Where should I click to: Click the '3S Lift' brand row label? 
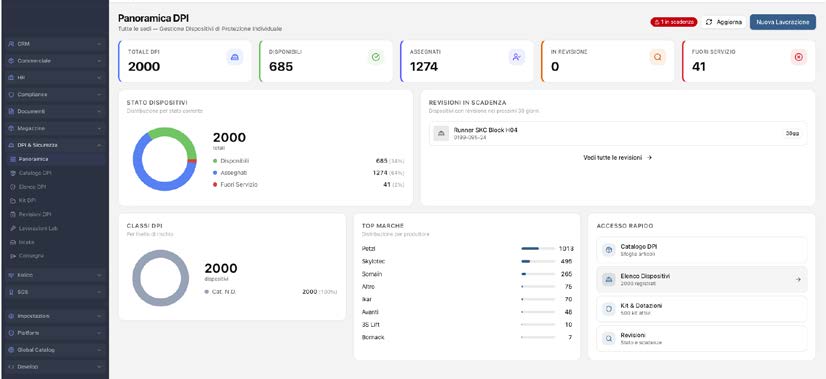[370, 325]
